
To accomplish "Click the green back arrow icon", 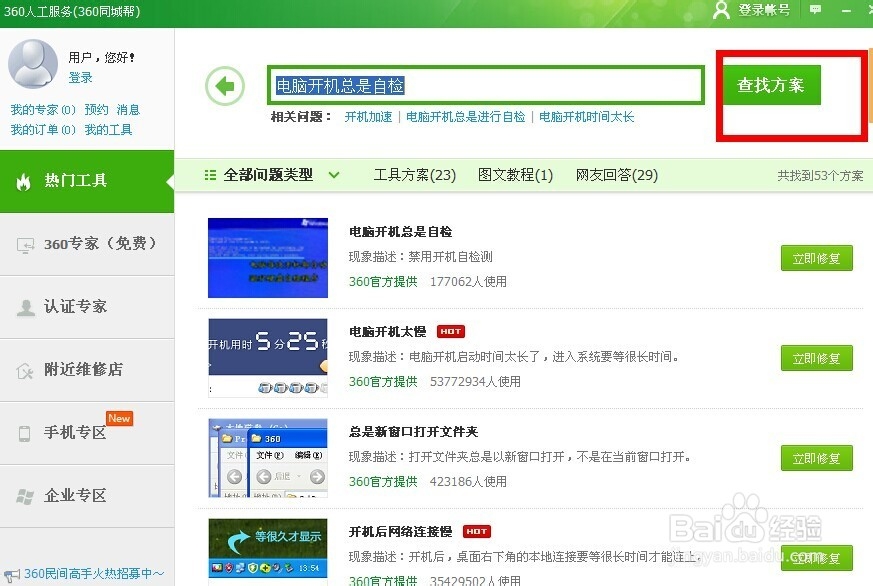I will click(225, 86).
